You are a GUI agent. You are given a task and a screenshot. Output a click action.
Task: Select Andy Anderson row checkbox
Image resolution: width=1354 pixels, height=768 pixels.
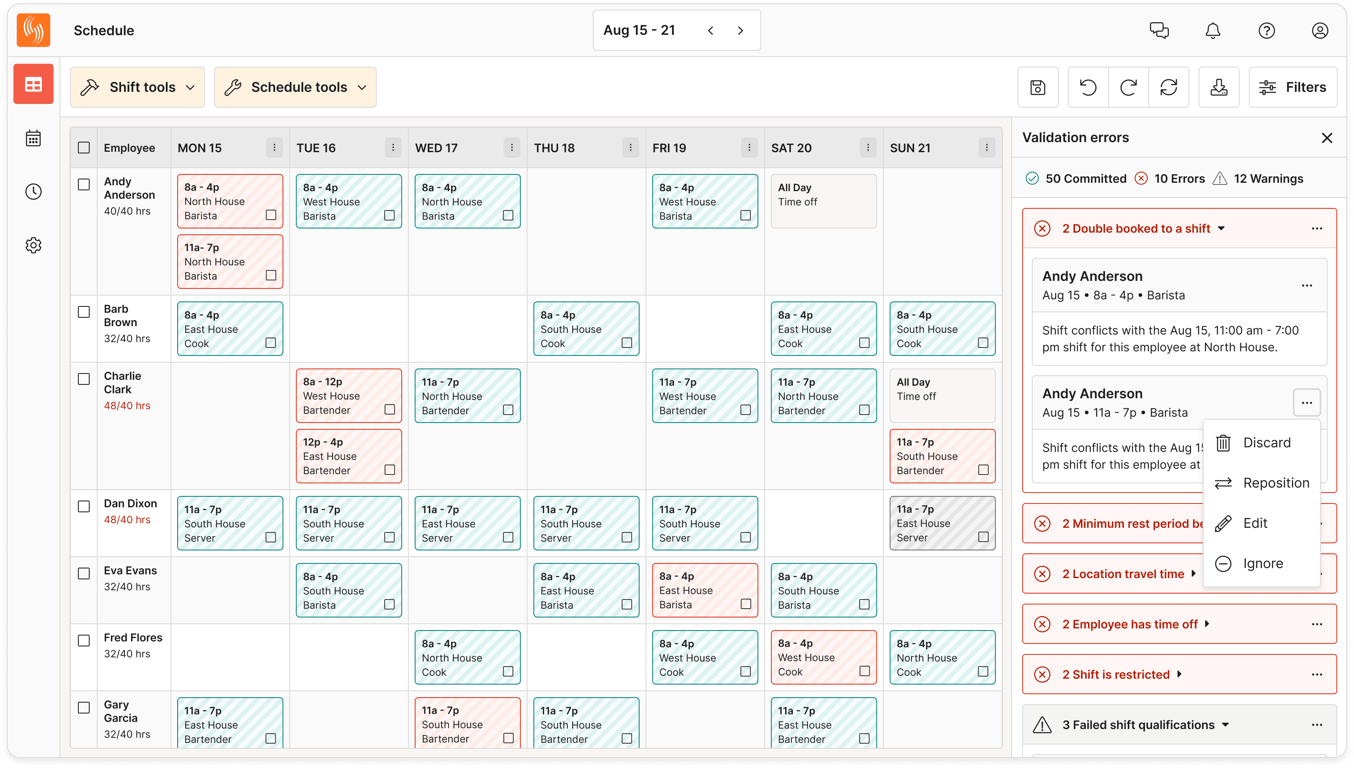(x=84, y=185)
